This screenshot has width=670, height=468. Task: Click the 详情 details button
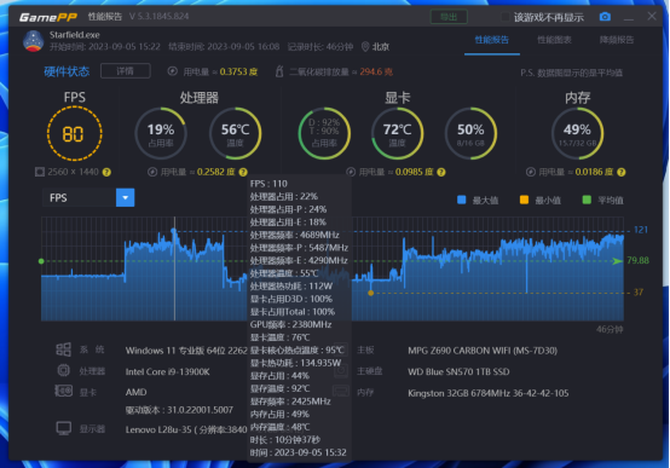125,71
